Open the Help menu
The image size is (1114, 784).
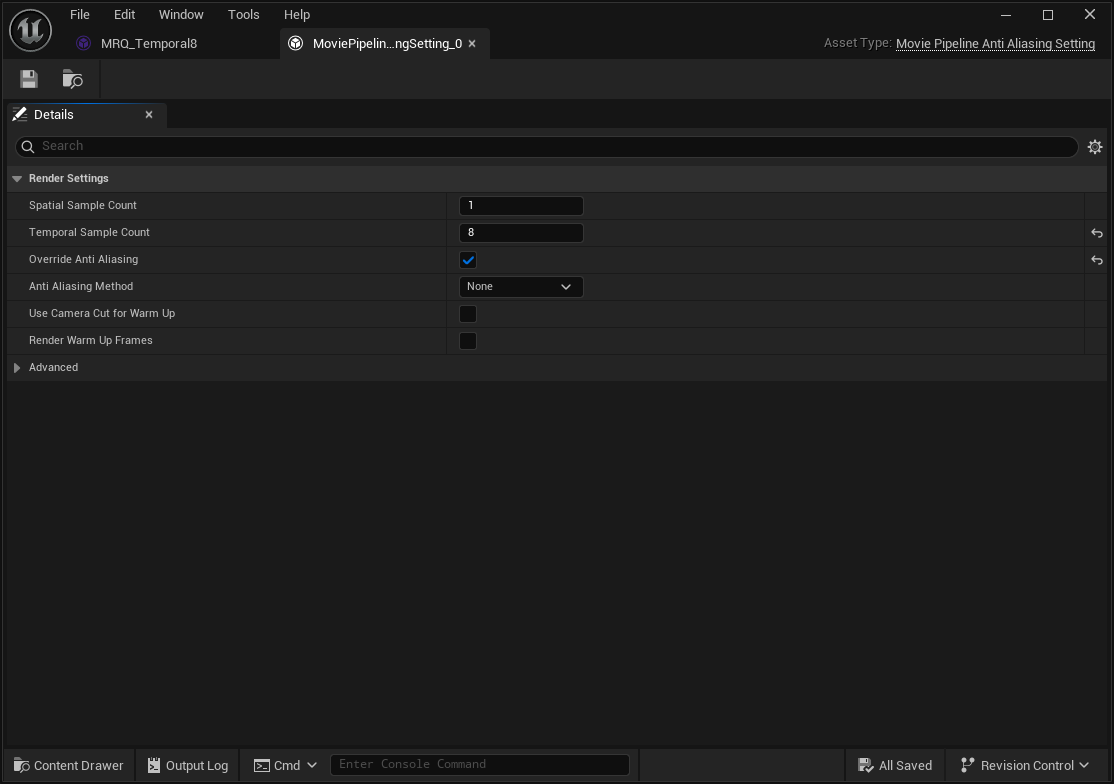point(297,14)
